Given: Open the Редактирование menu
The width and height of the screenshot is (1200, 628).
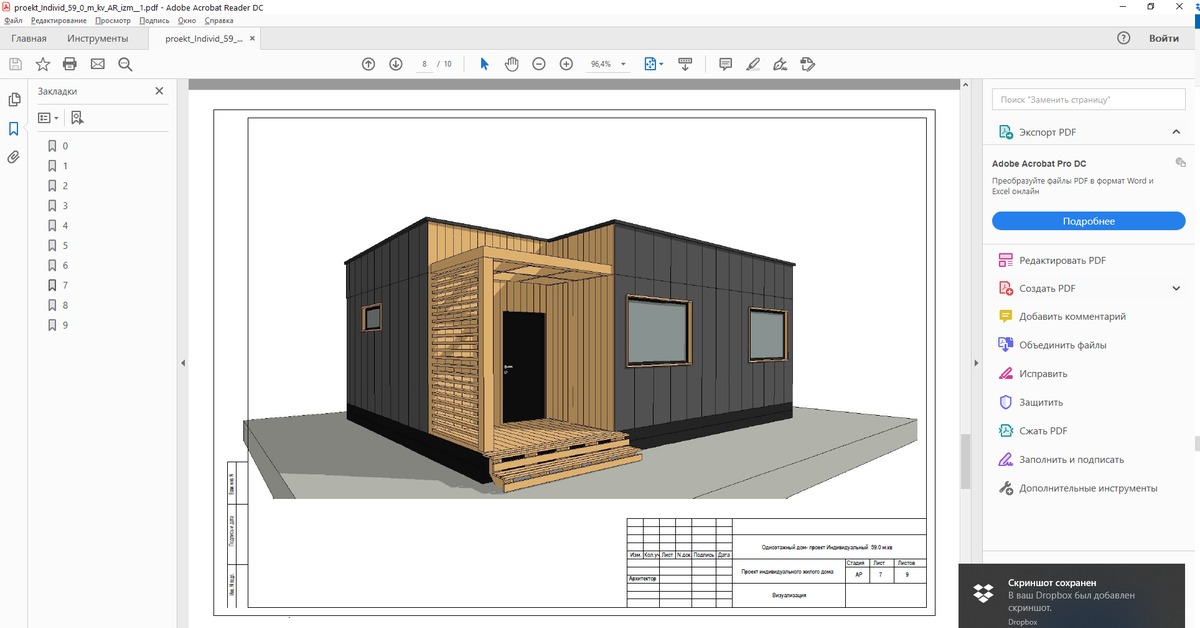Looking at the screenshot, I should pyautogui.click(x=58, y=20).
